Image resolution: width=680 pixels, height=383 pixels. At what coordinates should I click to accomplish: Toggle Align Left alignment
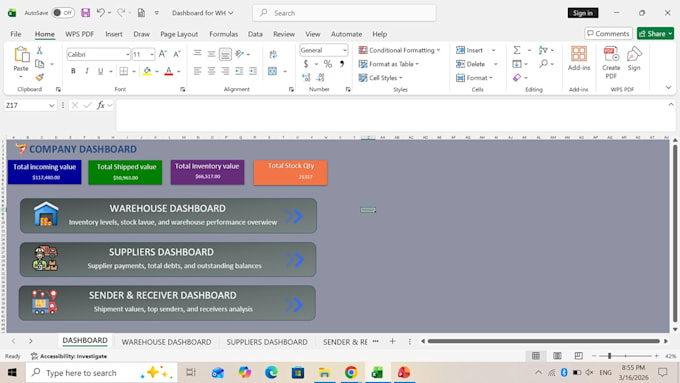click(x=197, y=71)
